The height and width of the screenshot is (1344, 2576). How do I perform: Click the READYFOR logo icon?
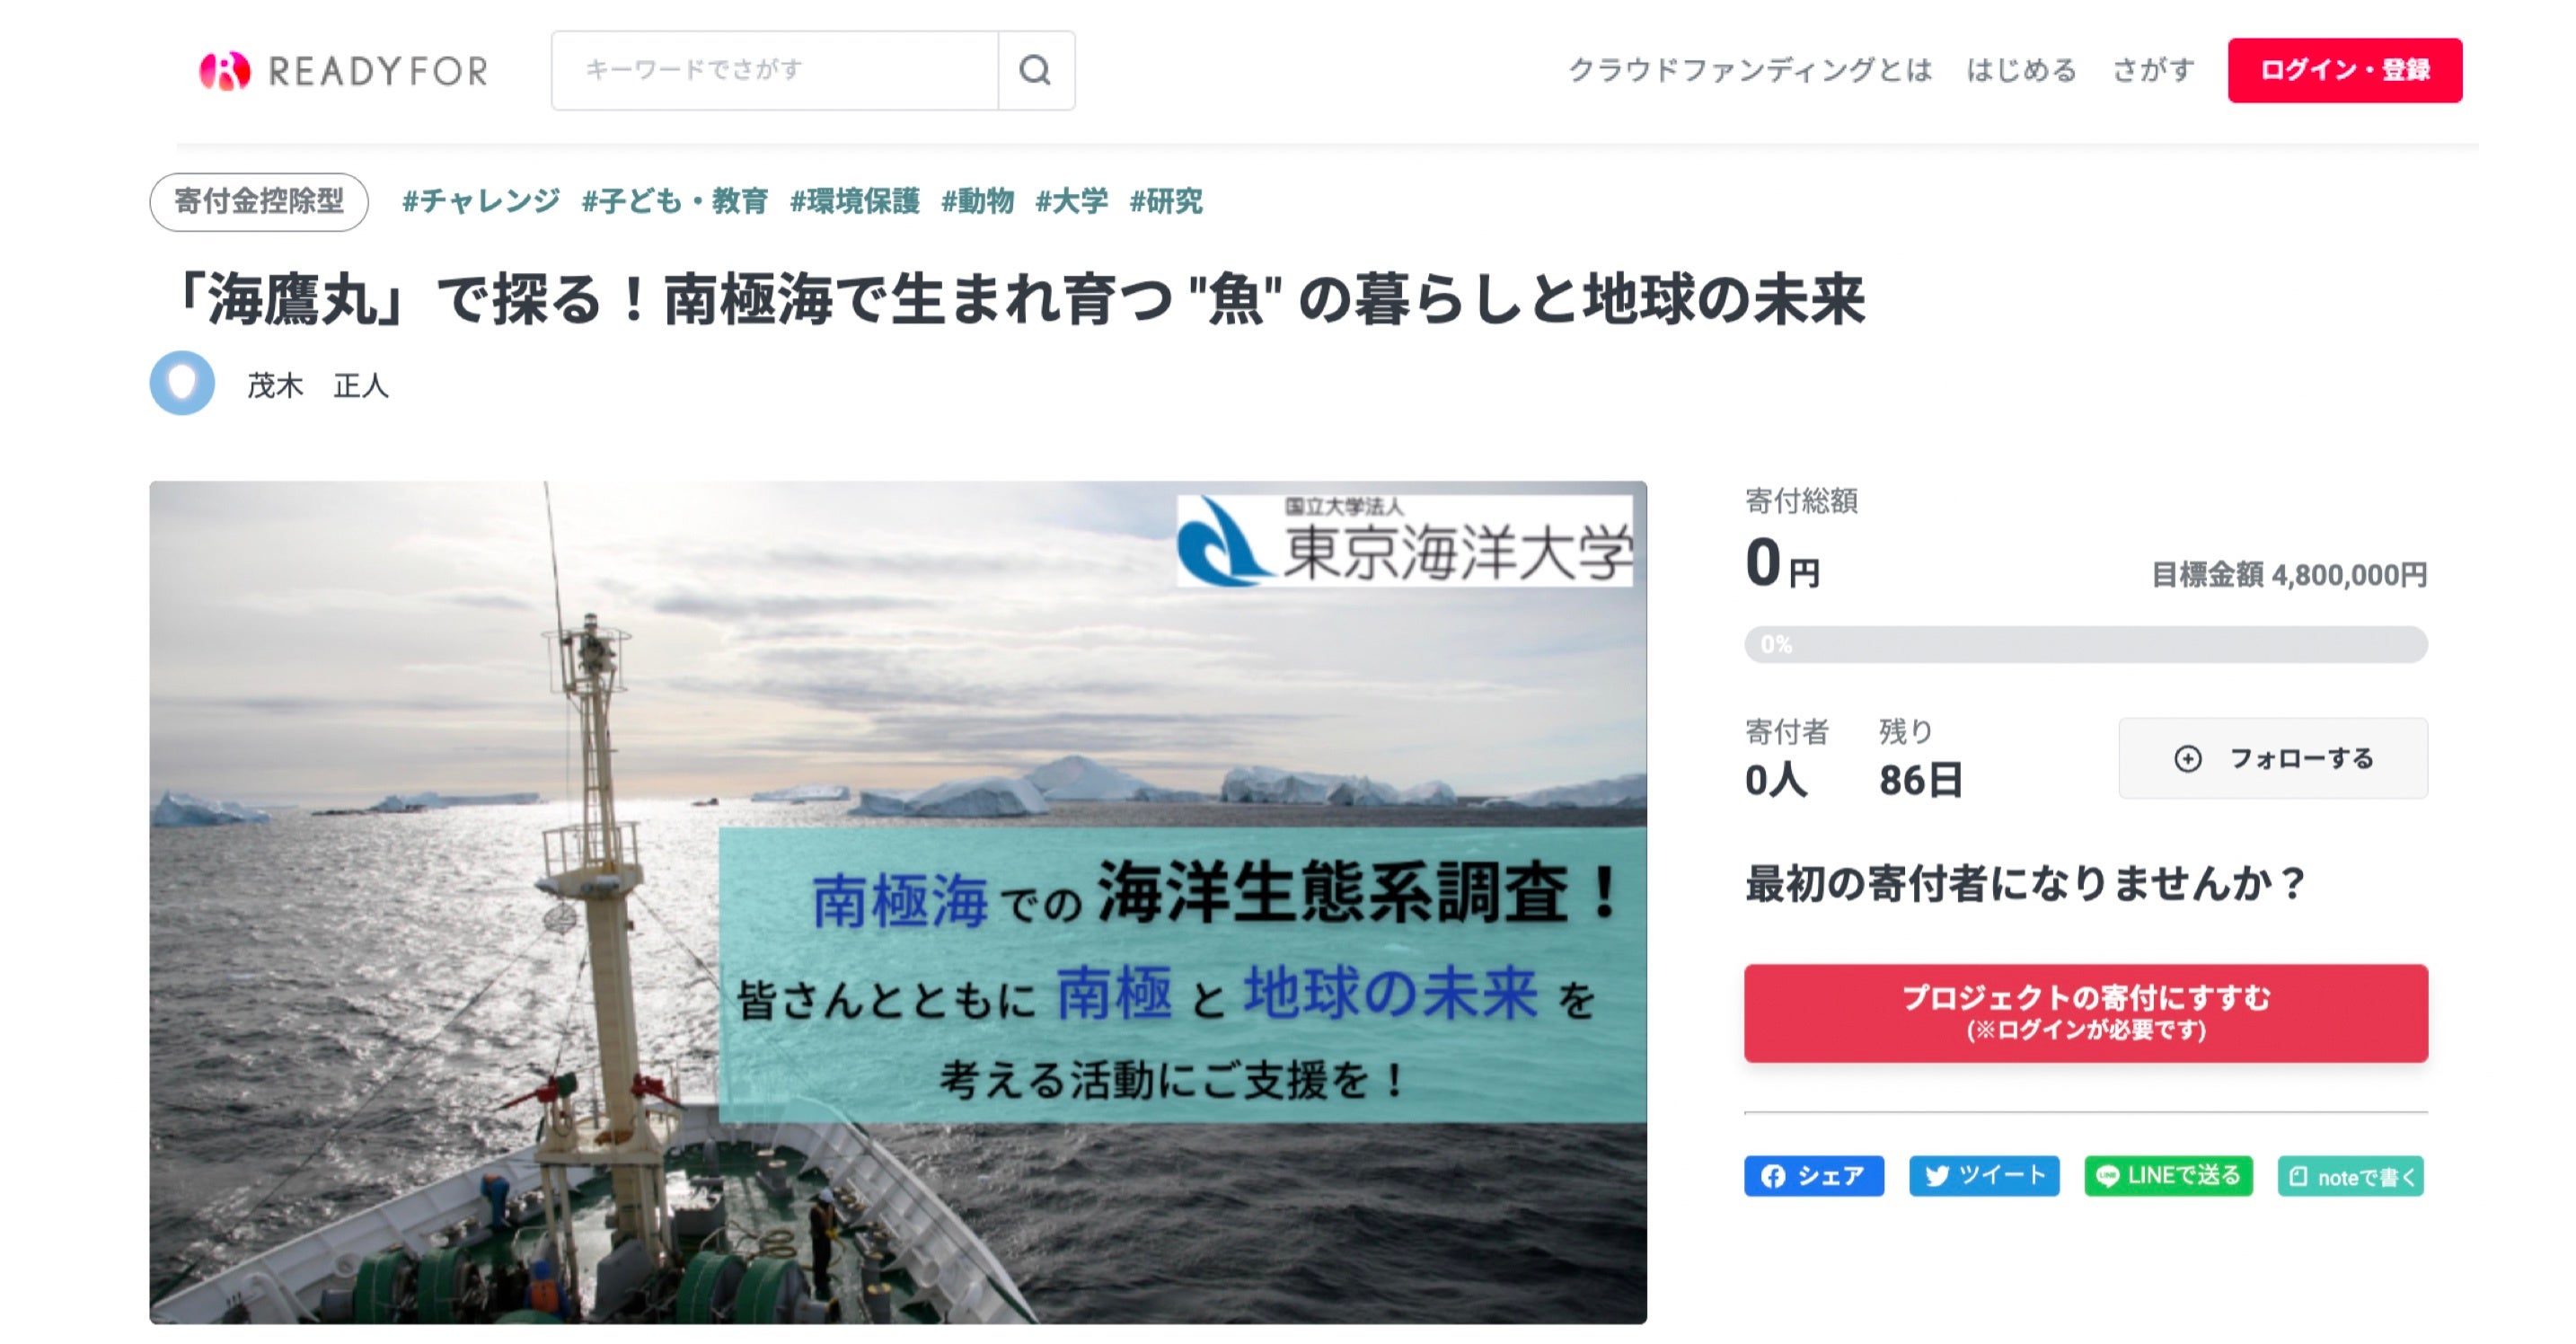click(x=225, y=71)
